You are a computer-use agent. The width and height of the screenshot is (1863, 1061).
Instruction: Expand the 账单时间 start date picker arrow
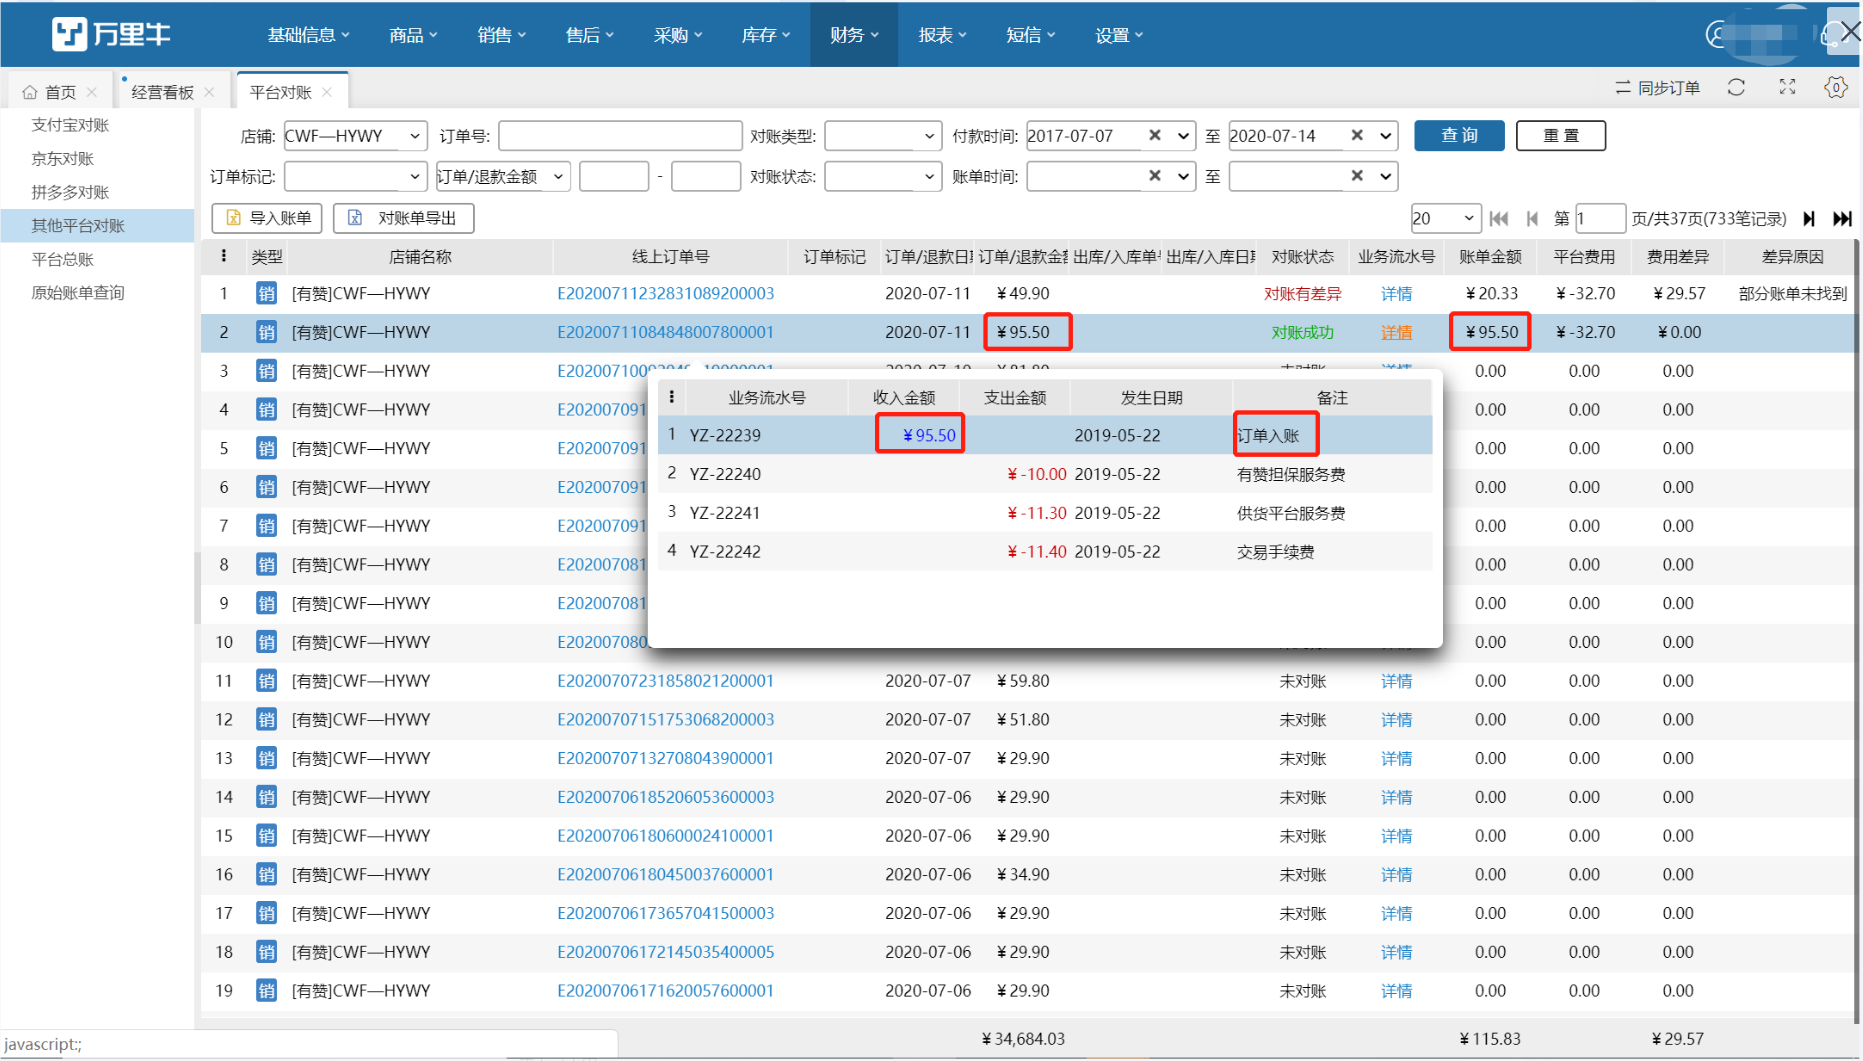1183,177
